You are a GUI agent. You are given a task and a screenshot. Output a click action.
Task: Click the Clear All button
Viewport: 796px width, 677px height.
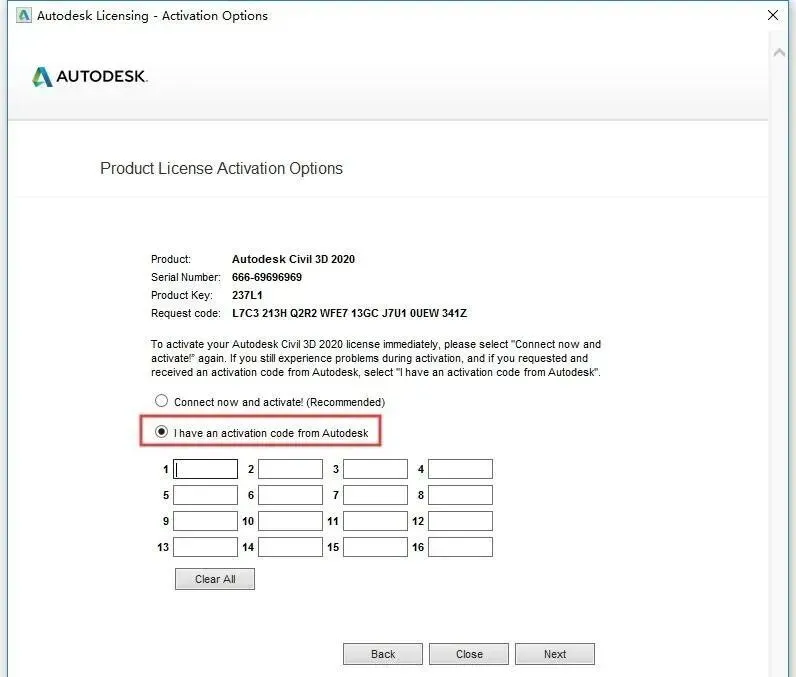coord(215,579)
